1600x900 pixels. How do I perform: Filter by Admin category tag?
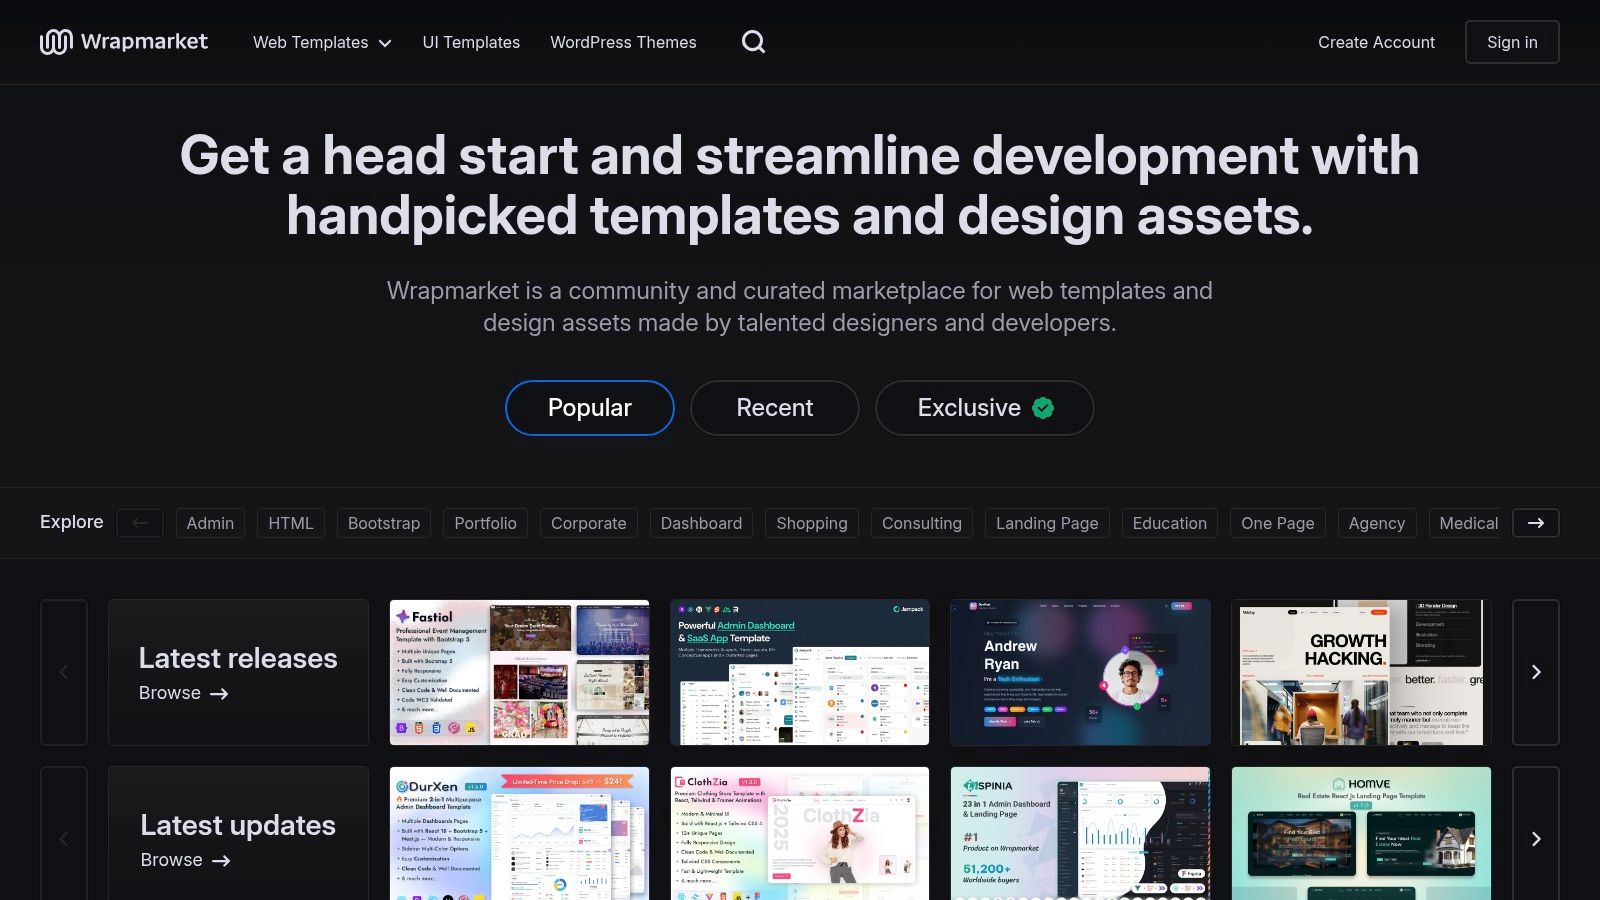(210, 523)
